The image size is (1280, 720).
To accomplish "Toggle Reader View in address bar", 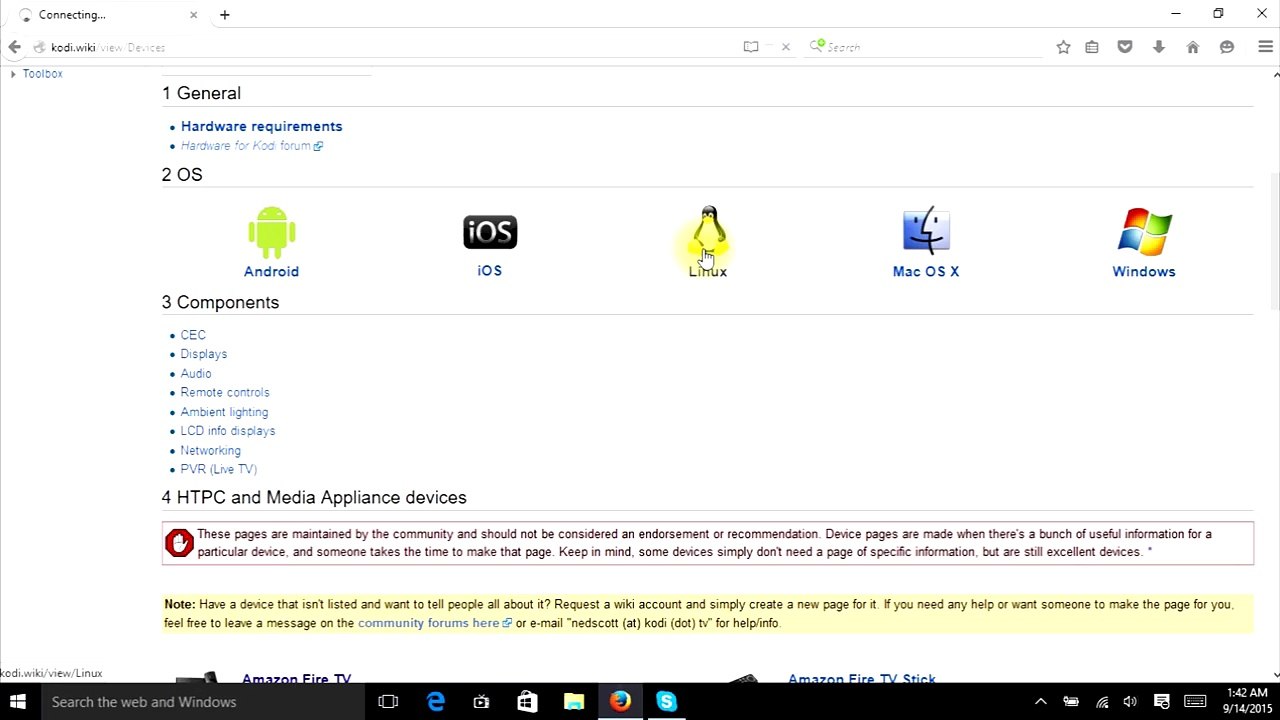I will (x=751, y=47).
